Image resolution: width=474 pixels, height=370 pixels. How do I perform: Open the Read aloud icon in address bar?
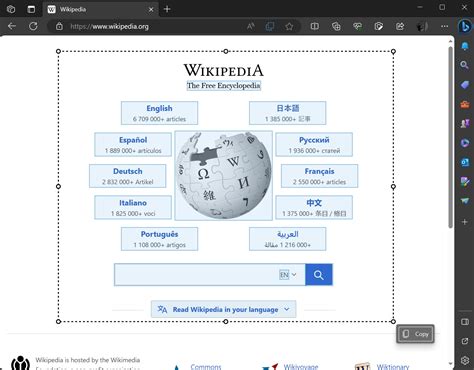click(x=251, y=26)
